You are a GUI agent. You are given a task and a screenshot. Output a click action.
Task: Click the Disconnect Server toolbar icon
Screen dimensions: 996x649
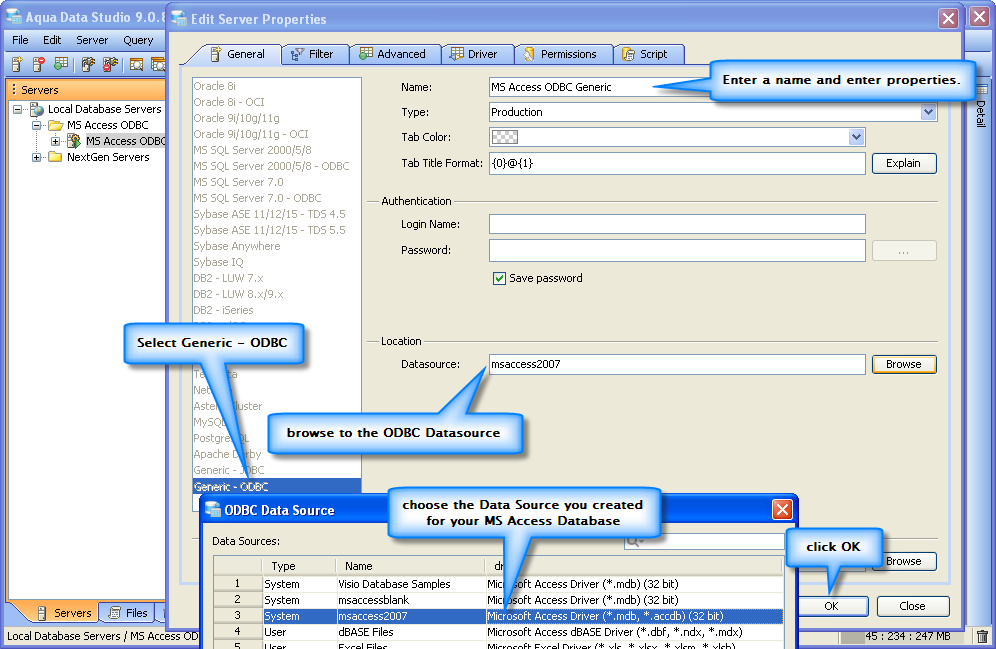coord(111,64)
